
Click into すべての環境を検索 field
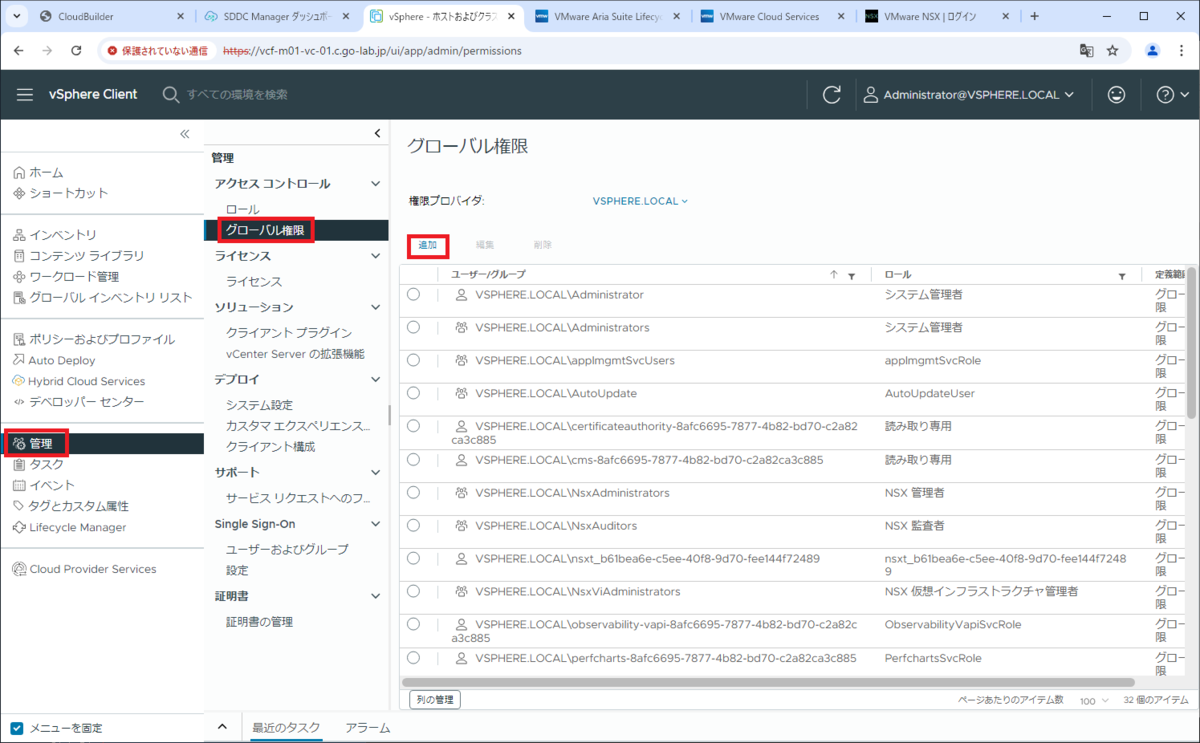pos(236,94)
